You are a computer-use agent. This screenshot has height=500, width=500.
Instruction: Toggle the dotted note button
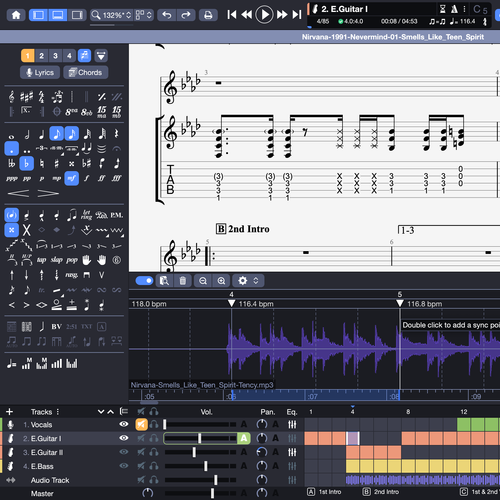coord(11,149)
